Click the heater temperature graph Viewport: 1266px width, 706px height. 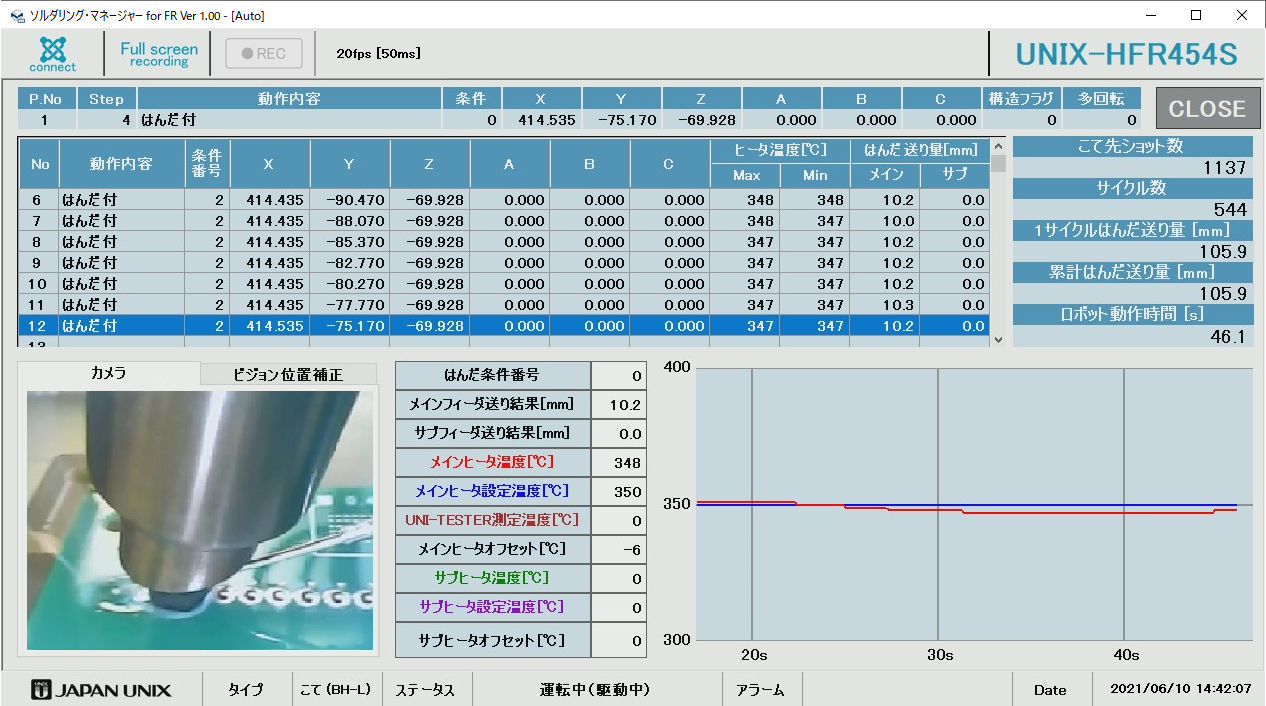973,504
